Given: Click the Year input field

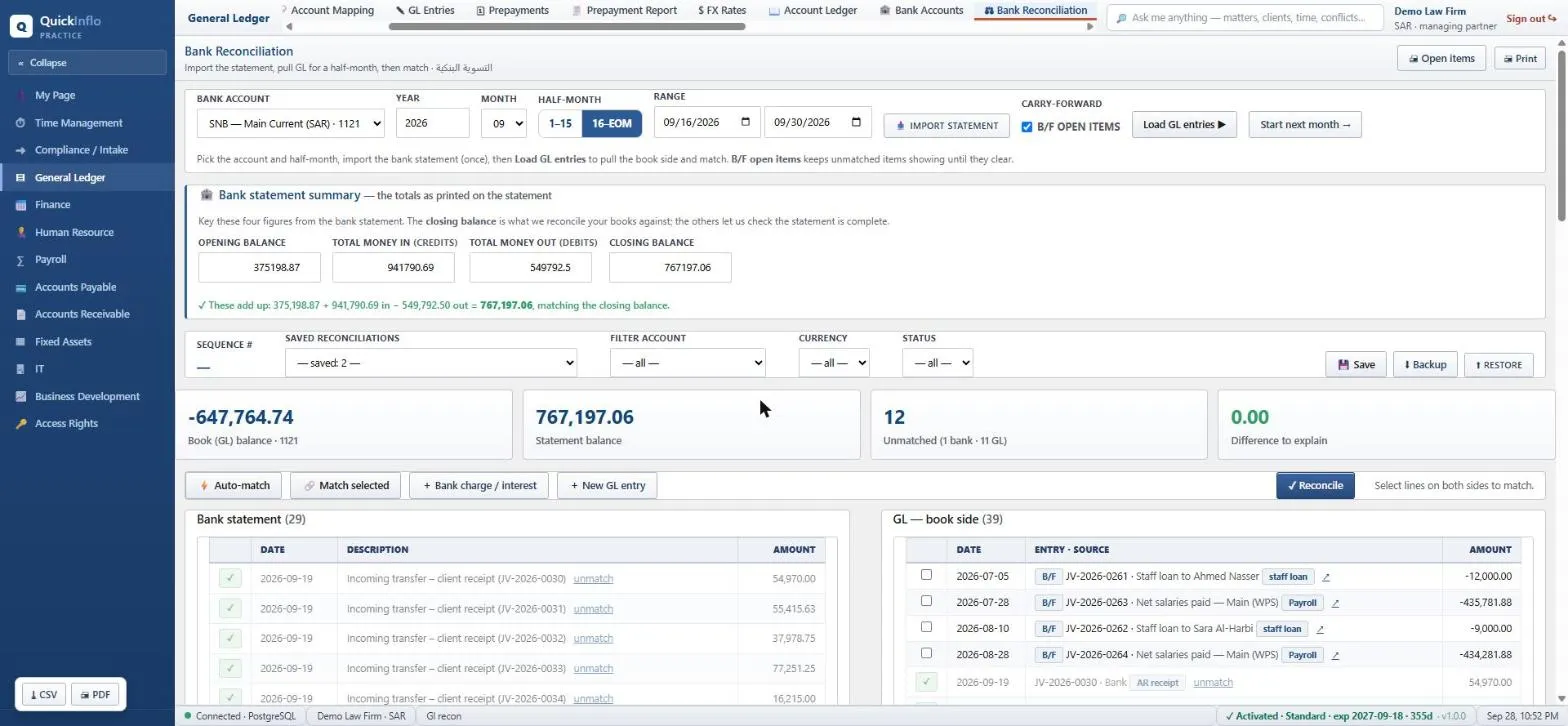Looking at the screenshot, I should pos(432,123).
